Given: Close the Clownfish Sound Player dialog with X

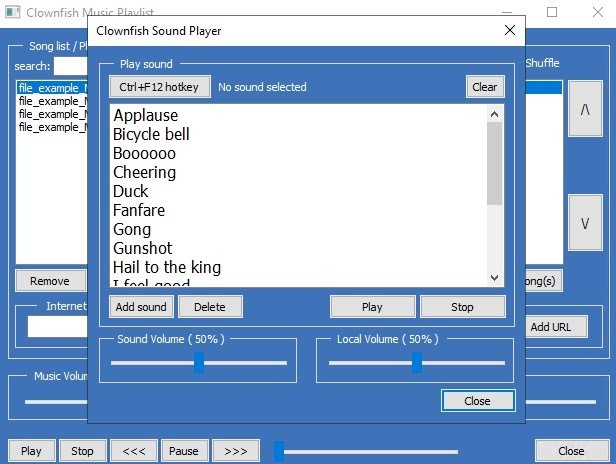Looking at the screenshot, I should (x=510, y=30).
